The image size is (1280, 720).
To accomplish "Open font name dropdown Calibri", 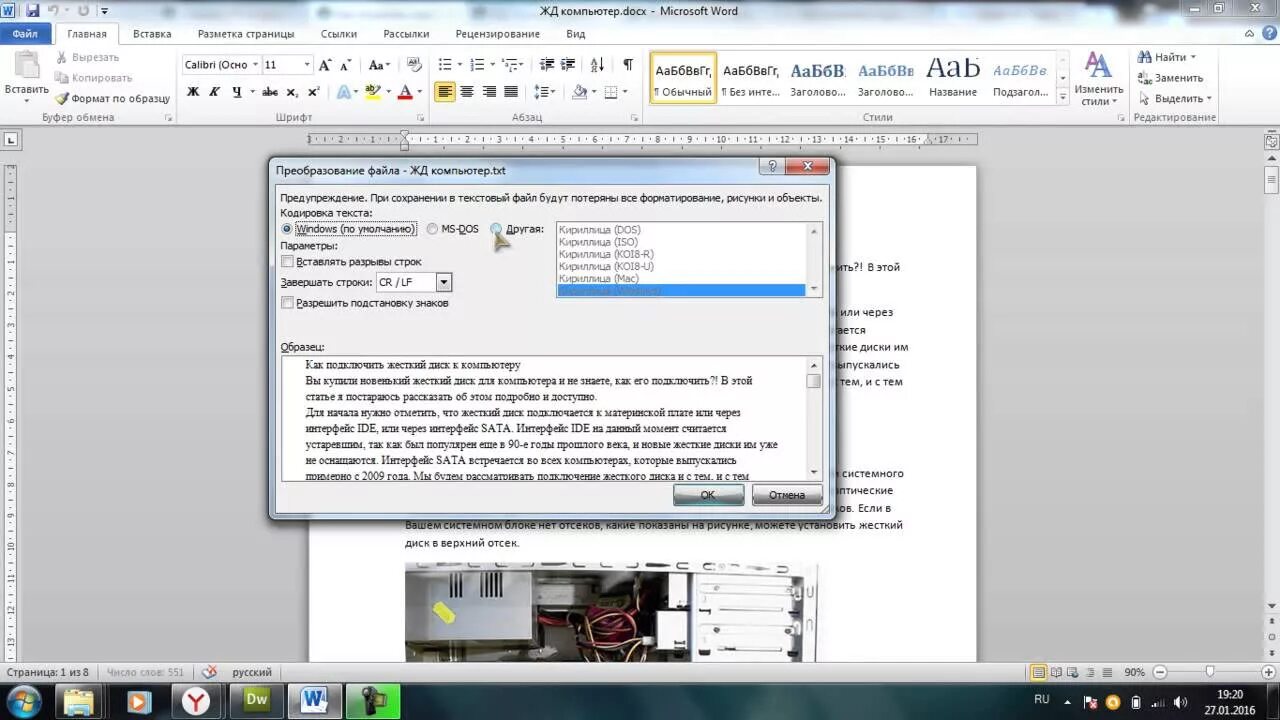I will pos(254,65).
